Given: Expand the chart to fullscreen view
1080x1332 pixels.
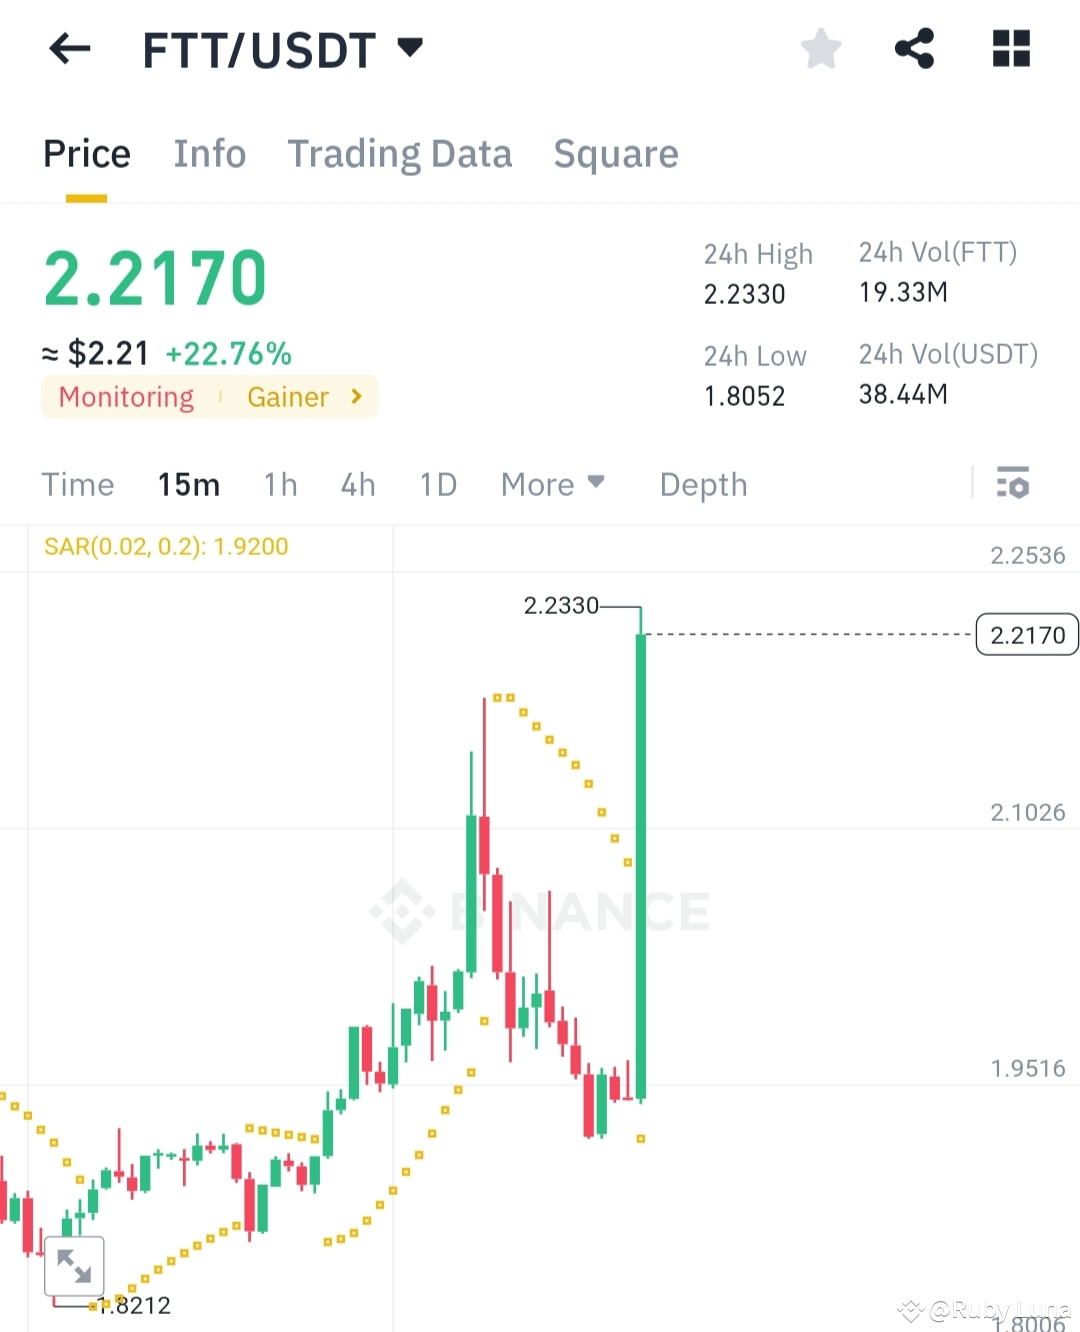Looking at the screenshot, I should (74, 1265).
